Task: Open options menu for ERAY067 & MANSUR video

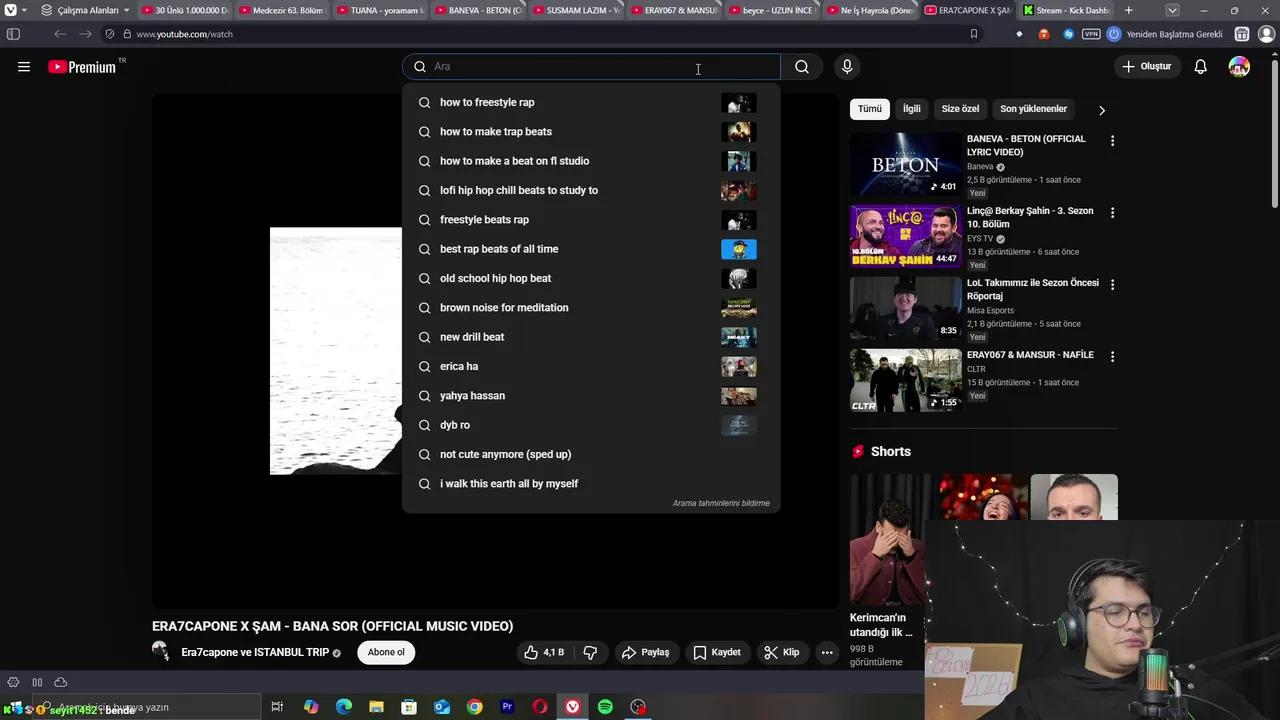Action: click(1112, 357)
